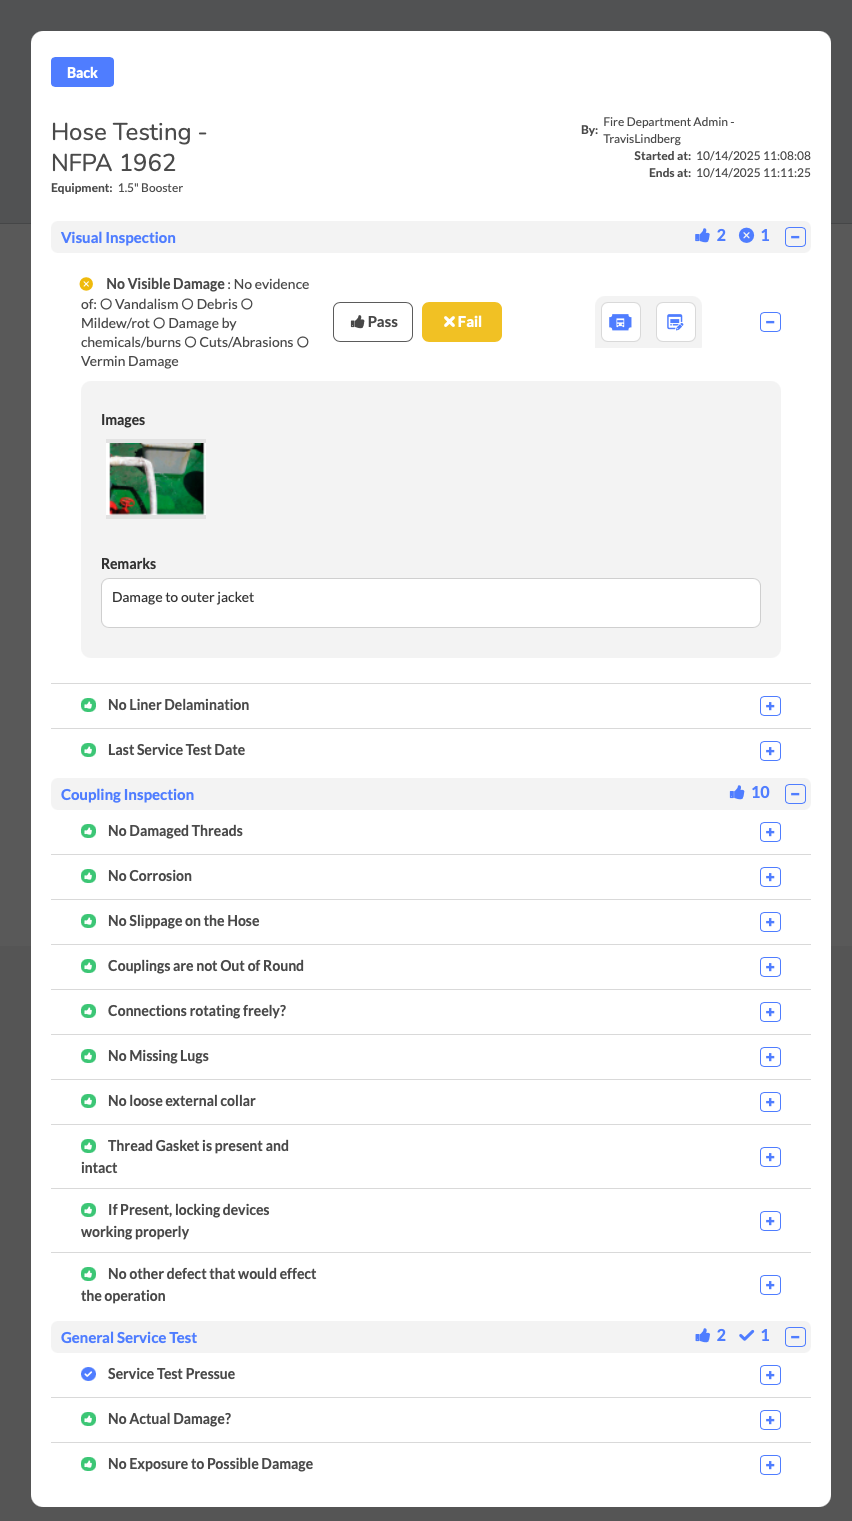
Task: Expand the No Liner Delamination item
Action: pos(770,706)
